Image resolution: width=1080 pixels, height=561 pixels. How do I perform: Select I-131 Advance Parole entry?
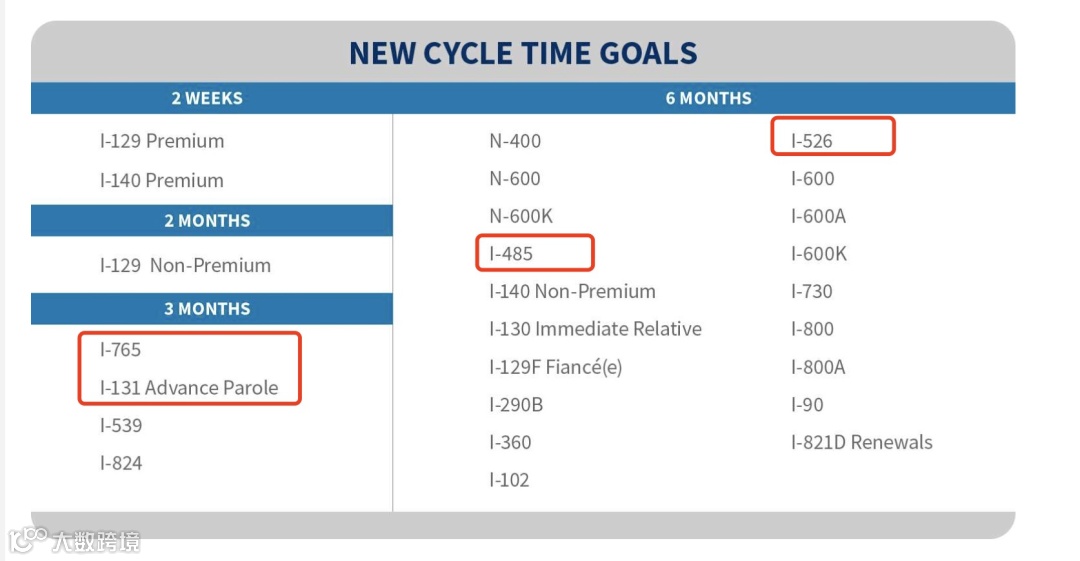coord(189,387)
